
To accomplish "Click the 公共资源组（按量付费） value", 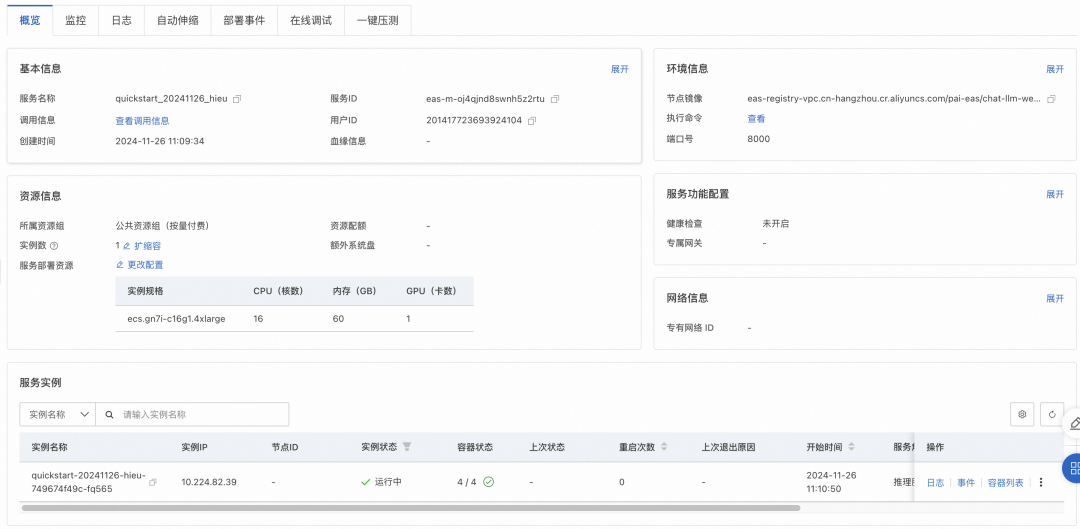I will (163, 226).
